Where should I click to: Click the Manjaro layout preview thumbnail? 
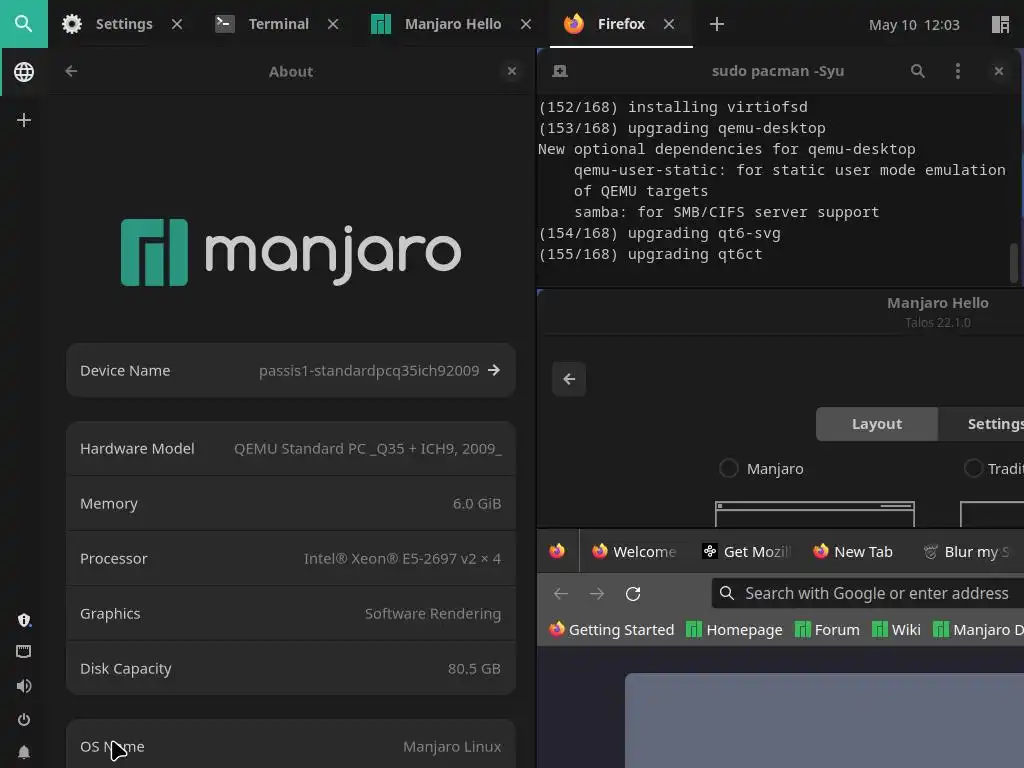click(814, 514)
